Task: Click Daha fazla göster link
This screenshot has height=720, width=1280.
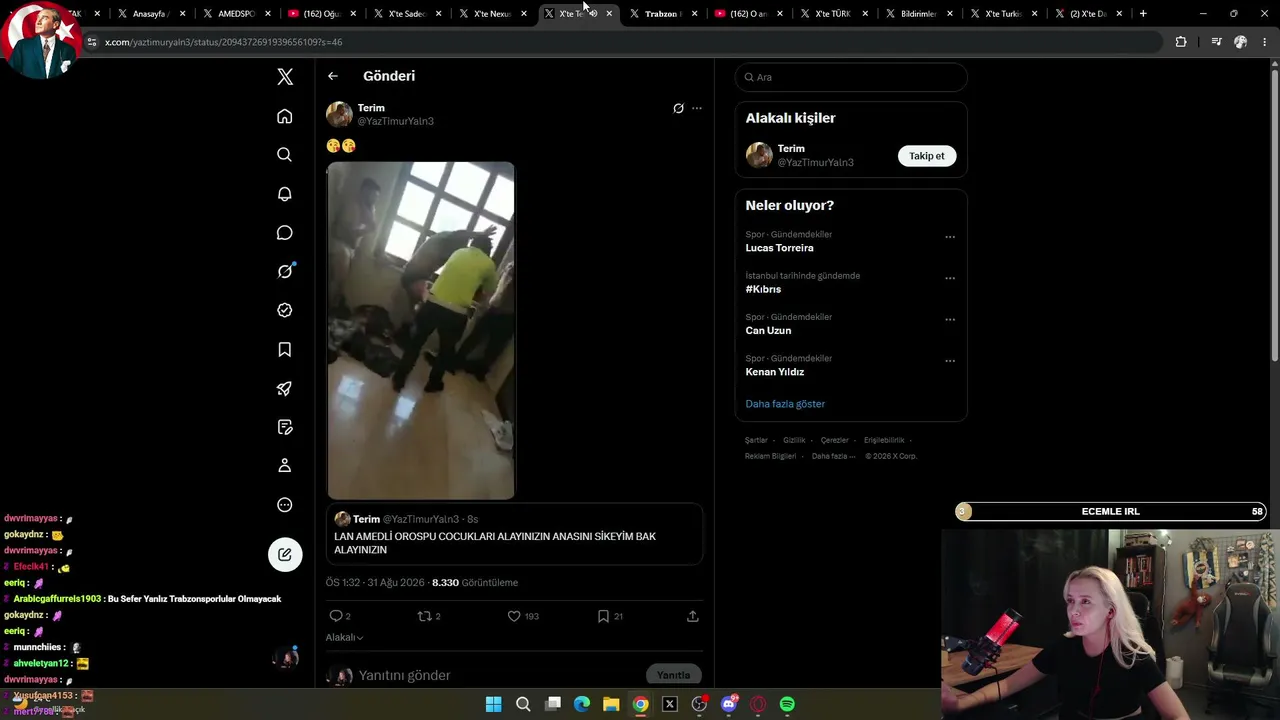Action: coord(785,404)
